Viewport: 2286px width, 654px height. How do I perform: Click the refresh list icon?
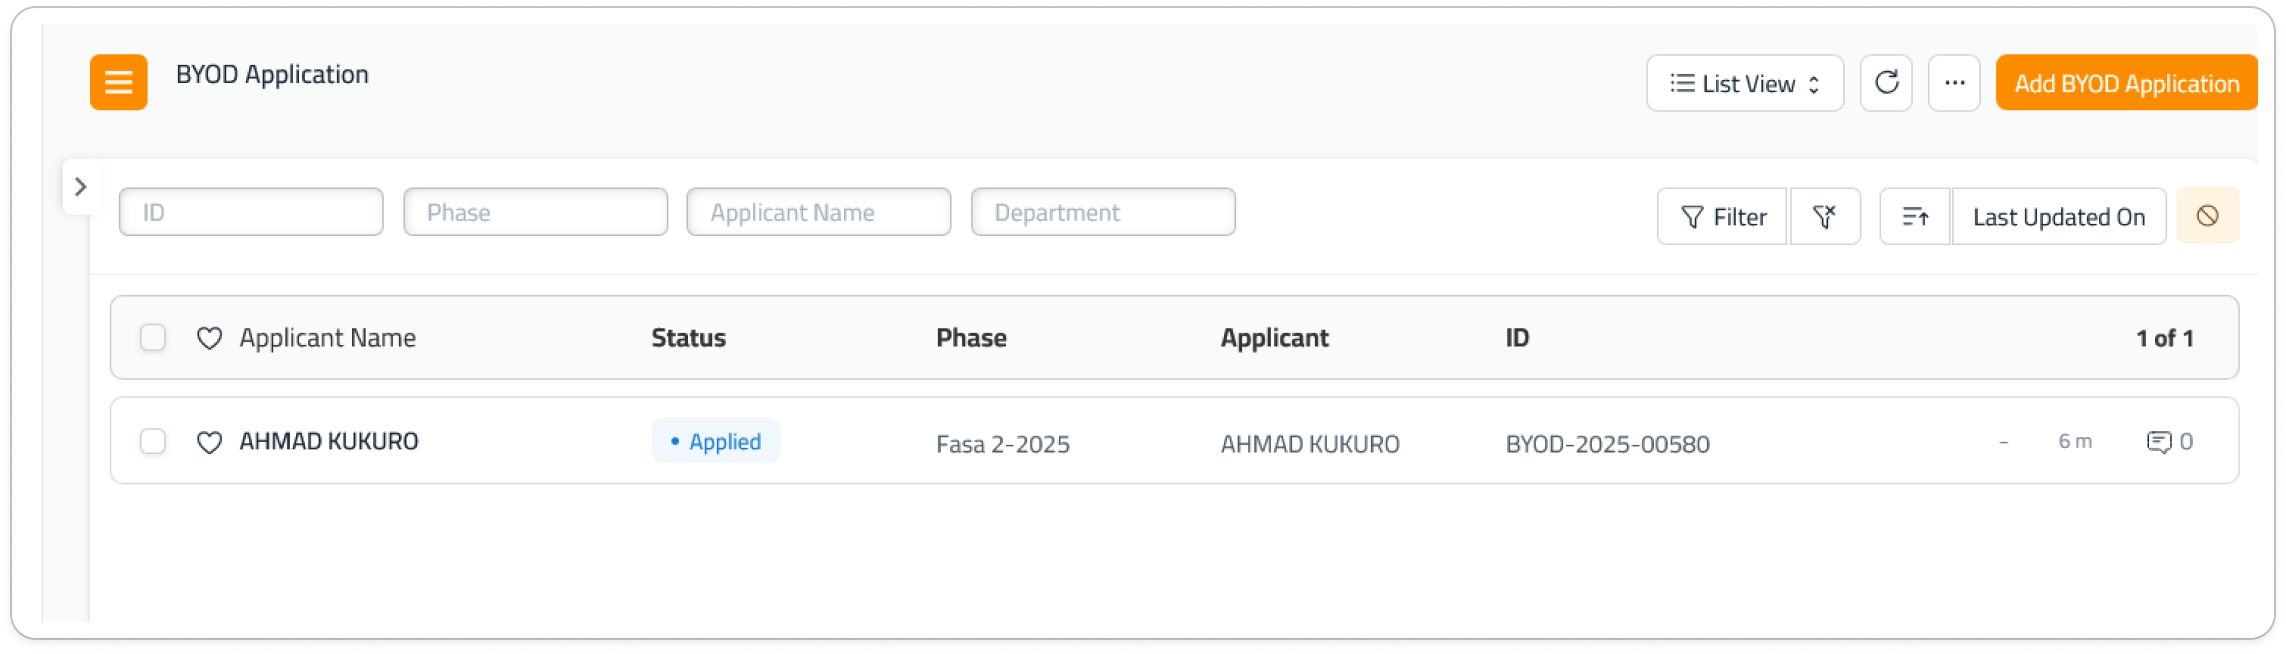pos(1885,83)
